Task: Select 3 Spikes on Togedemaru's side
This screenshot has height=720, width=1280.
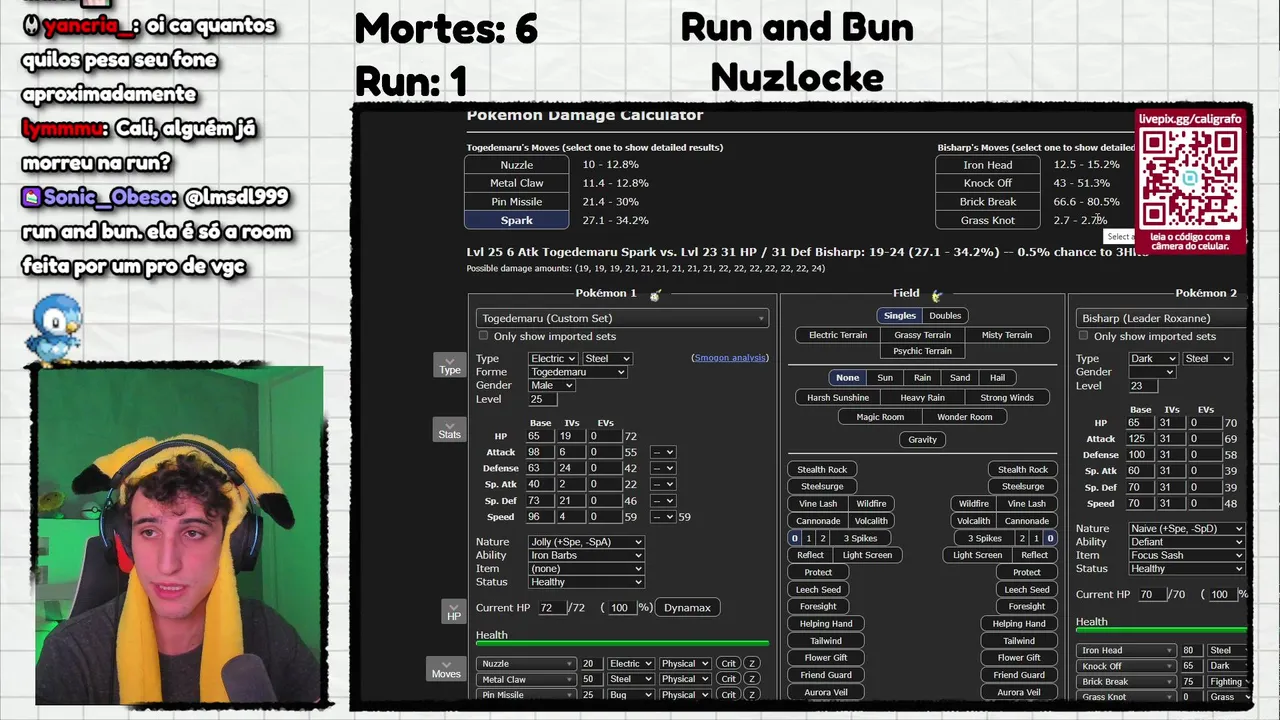Action: (860, 538)
